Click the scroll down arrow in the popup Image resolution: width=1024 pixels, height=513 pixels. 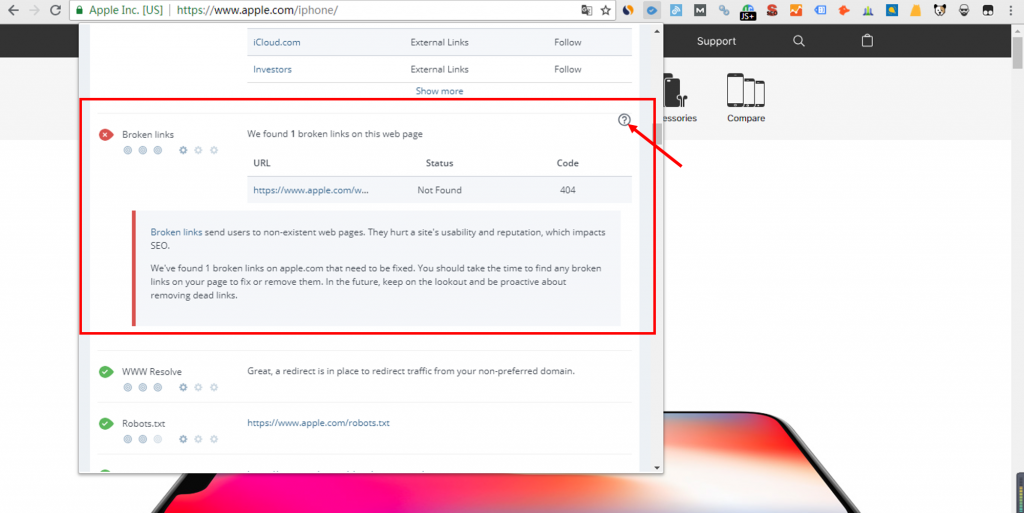click(656, 467)
